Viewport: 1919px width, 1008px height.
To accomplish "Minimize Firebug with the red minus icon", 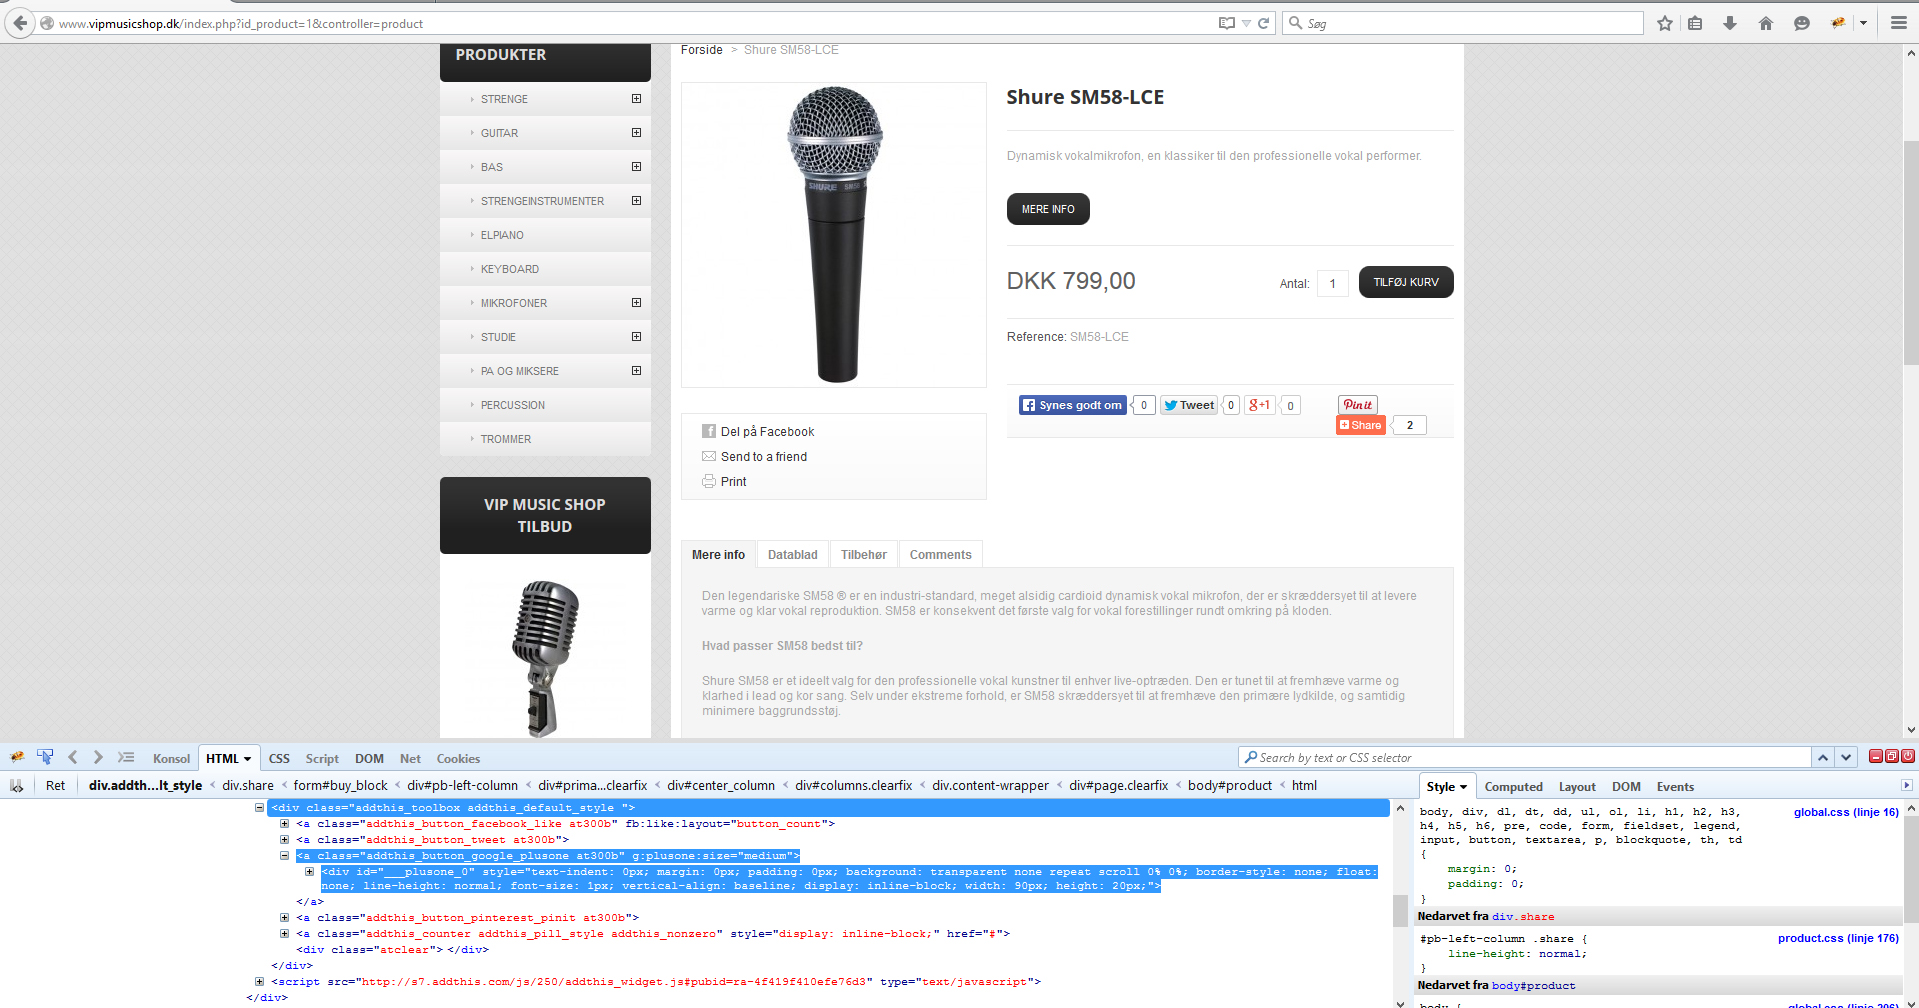I will 1876,757.
